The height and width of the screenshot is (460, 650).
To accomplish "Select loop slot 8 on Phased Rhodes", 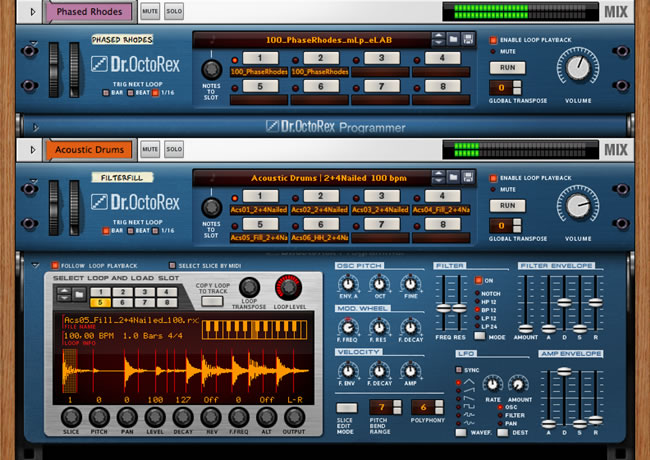I will [x=442, y=86].
